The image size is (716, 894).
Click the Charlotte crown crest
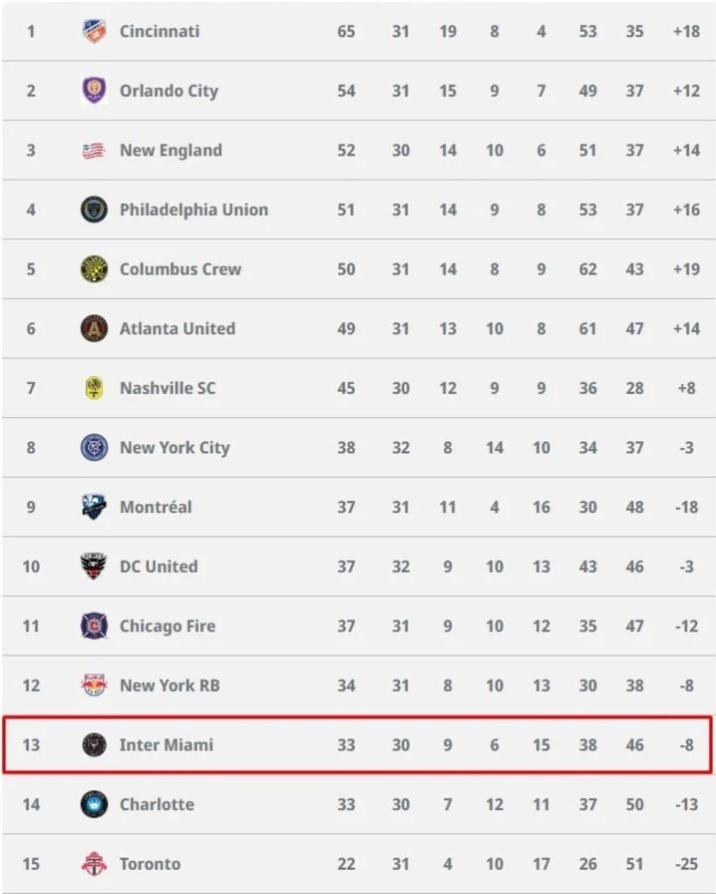(94, 804)
